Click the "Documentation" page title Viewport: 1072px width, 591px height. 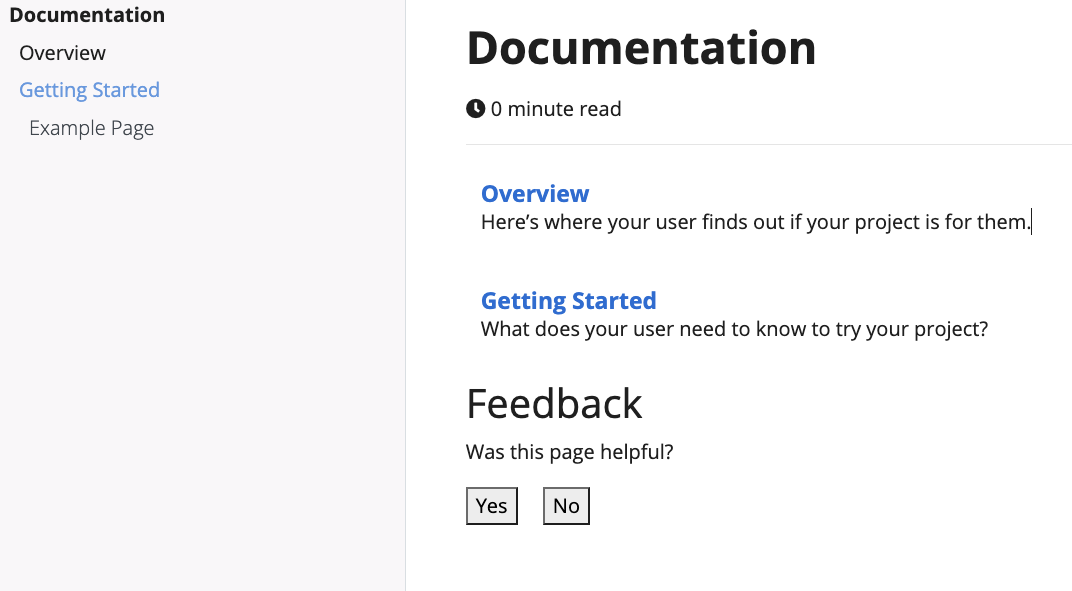coord(640,46)
